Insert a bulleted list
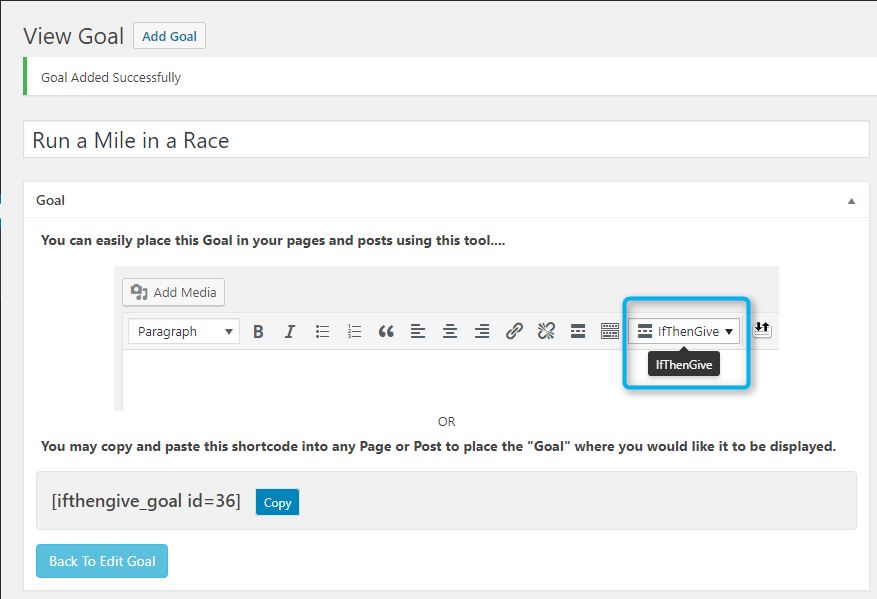 point(322,332)
